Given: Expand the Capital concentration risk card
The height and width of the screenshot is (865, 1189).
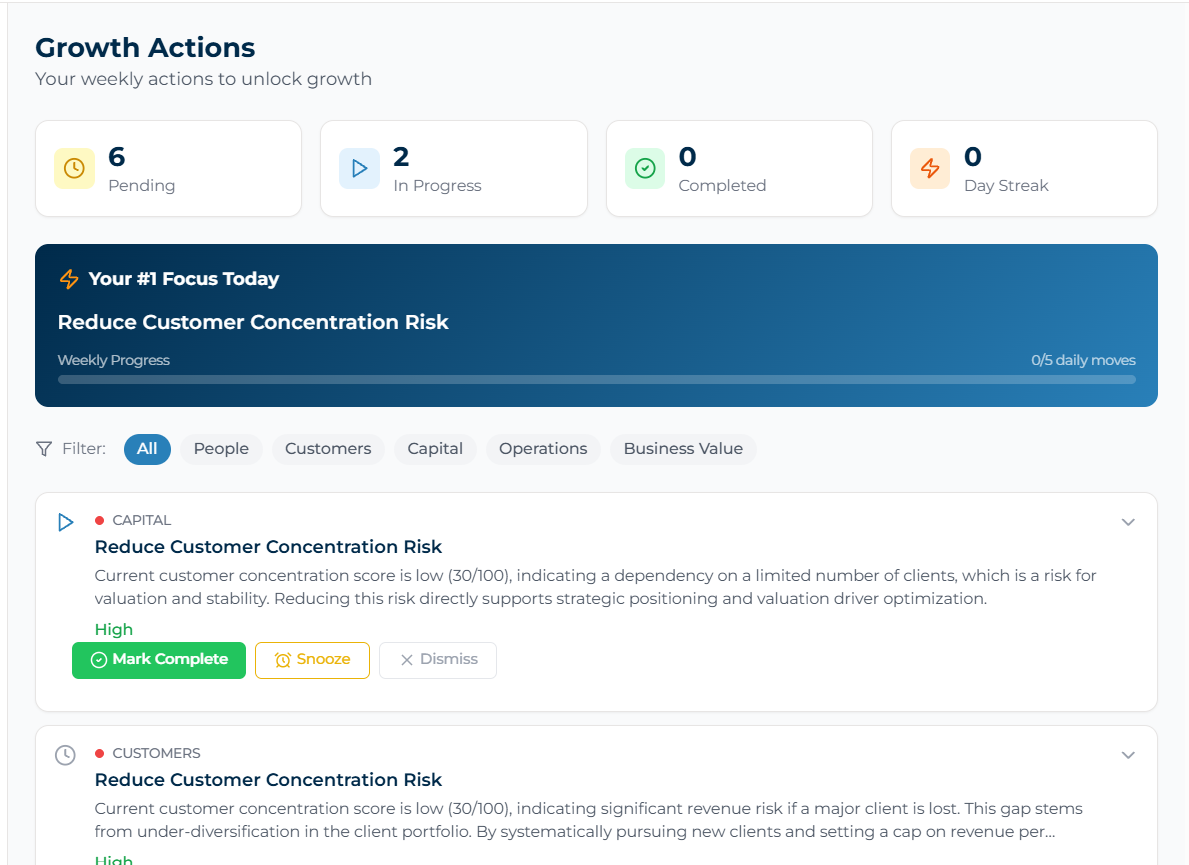Looking at the screenshot, I should pyautogui.click(x=1128, y=522).
